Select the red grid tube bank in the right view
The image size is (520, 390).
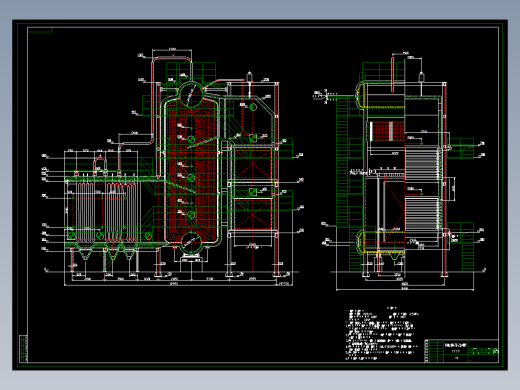click(388, 131)
